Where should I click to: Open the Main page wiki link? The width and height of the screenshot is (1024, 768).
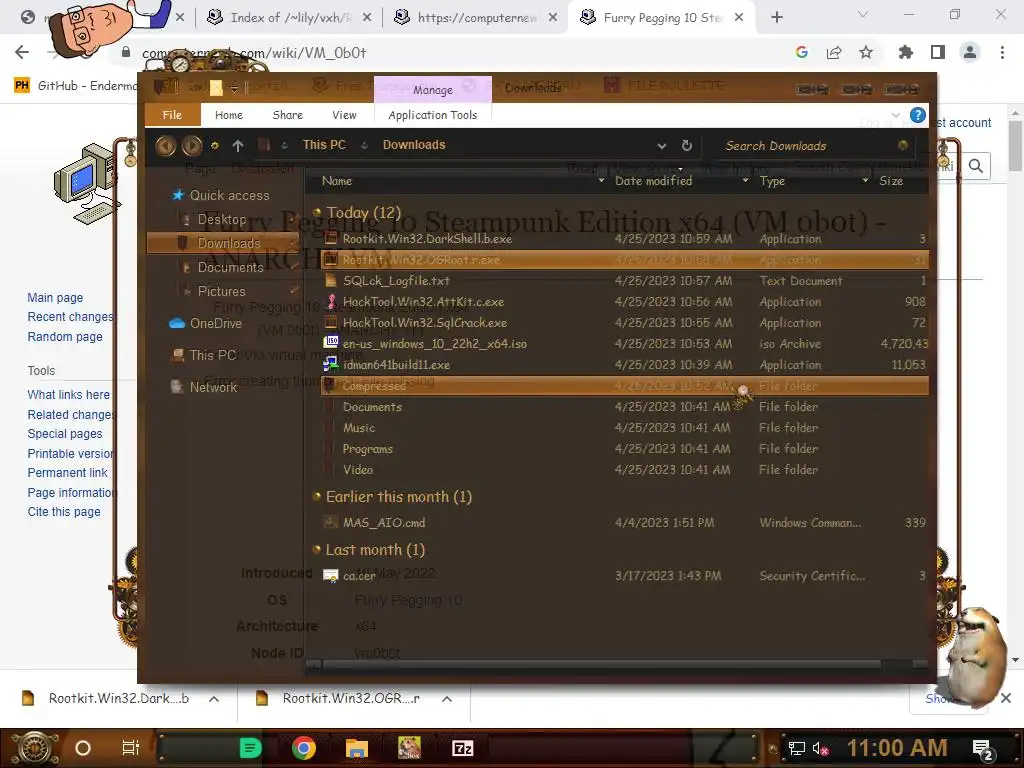pos(55,298)
